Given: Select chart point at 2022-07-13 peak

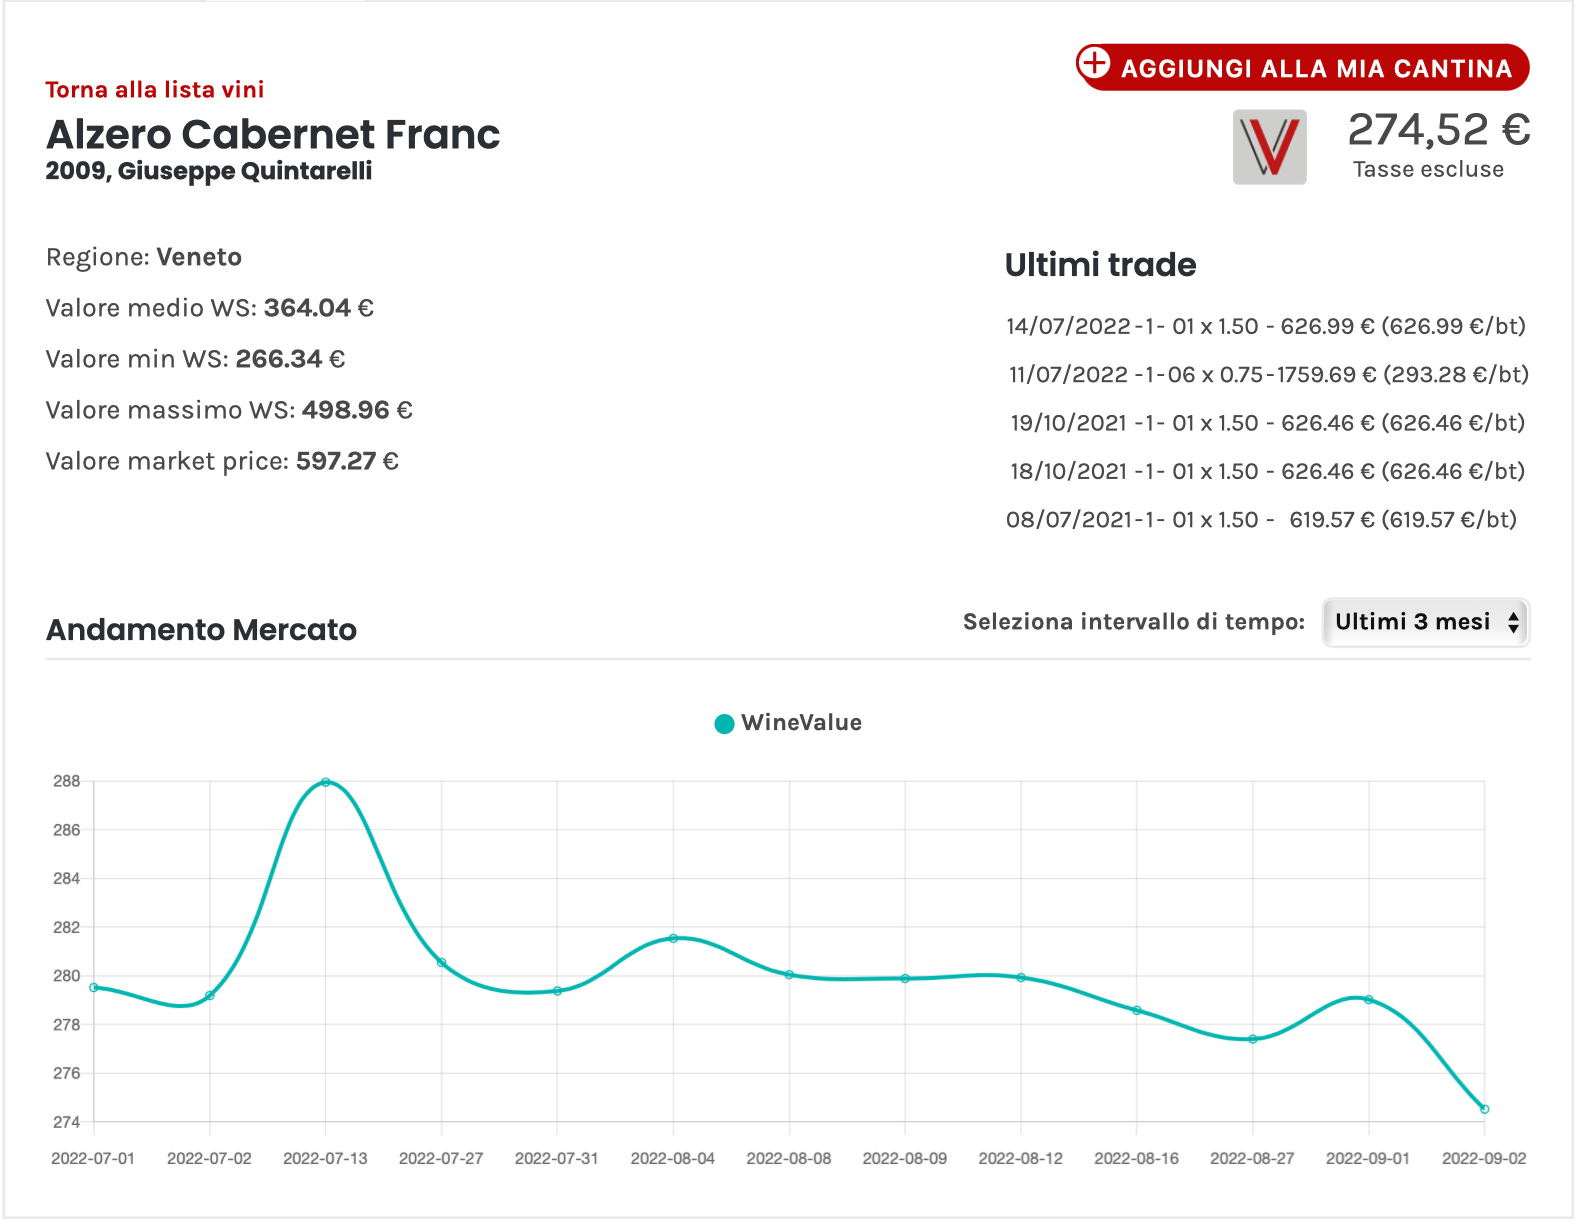Looking at the screenshot, I should click(326, 782).
